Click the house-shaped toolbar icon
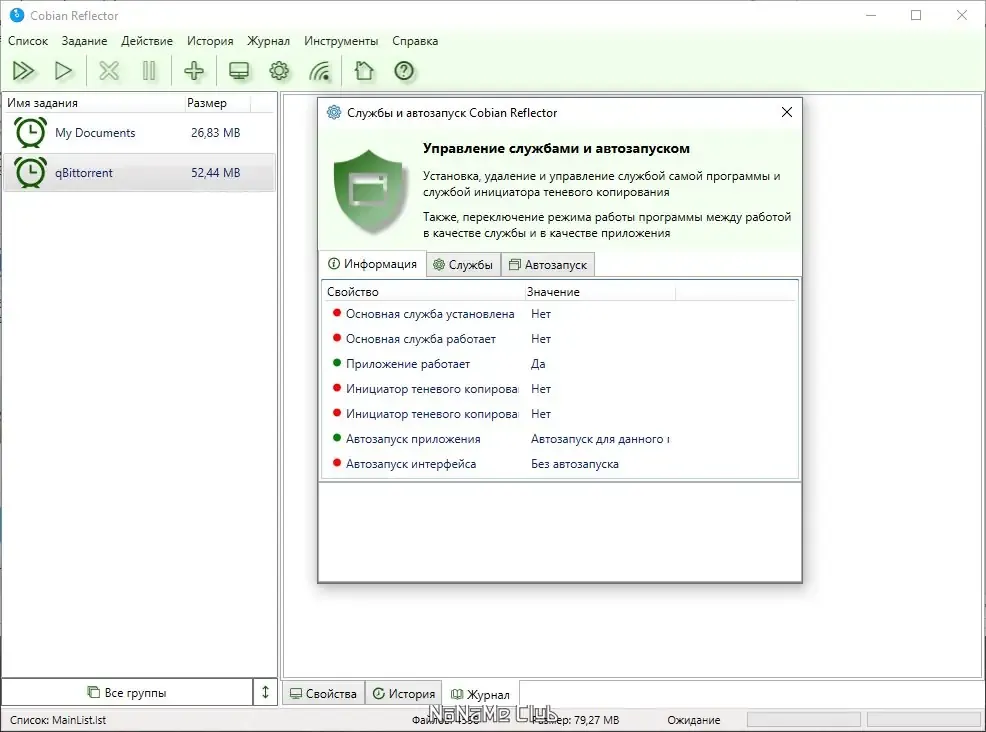The image size is (986, 732). tap(364, 71)
